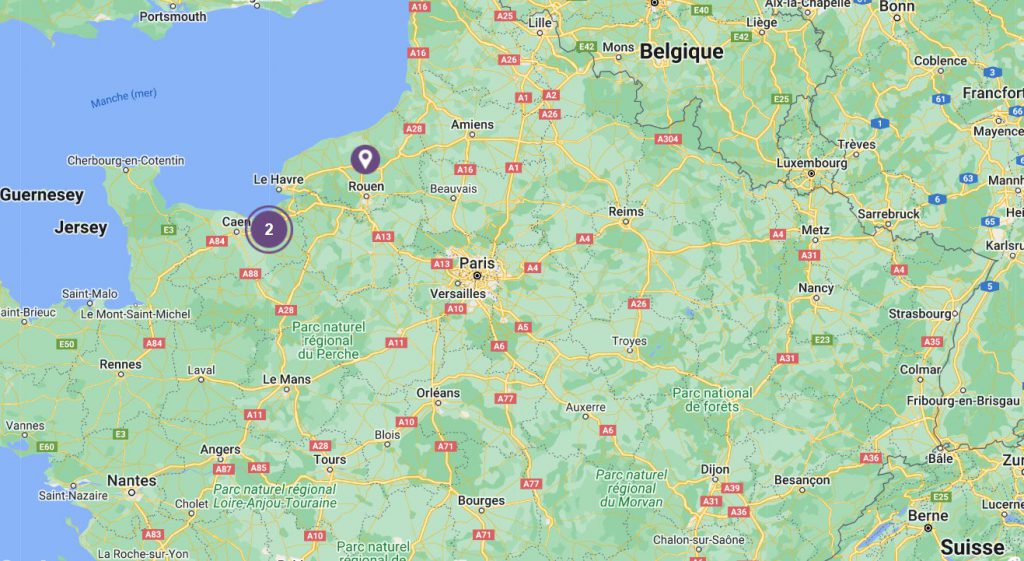The width and height of the screenshot is (1024, 561).
Task: Click the A28 shield north of Rouen
Action: pyautogui.click(x=414, y=129)
